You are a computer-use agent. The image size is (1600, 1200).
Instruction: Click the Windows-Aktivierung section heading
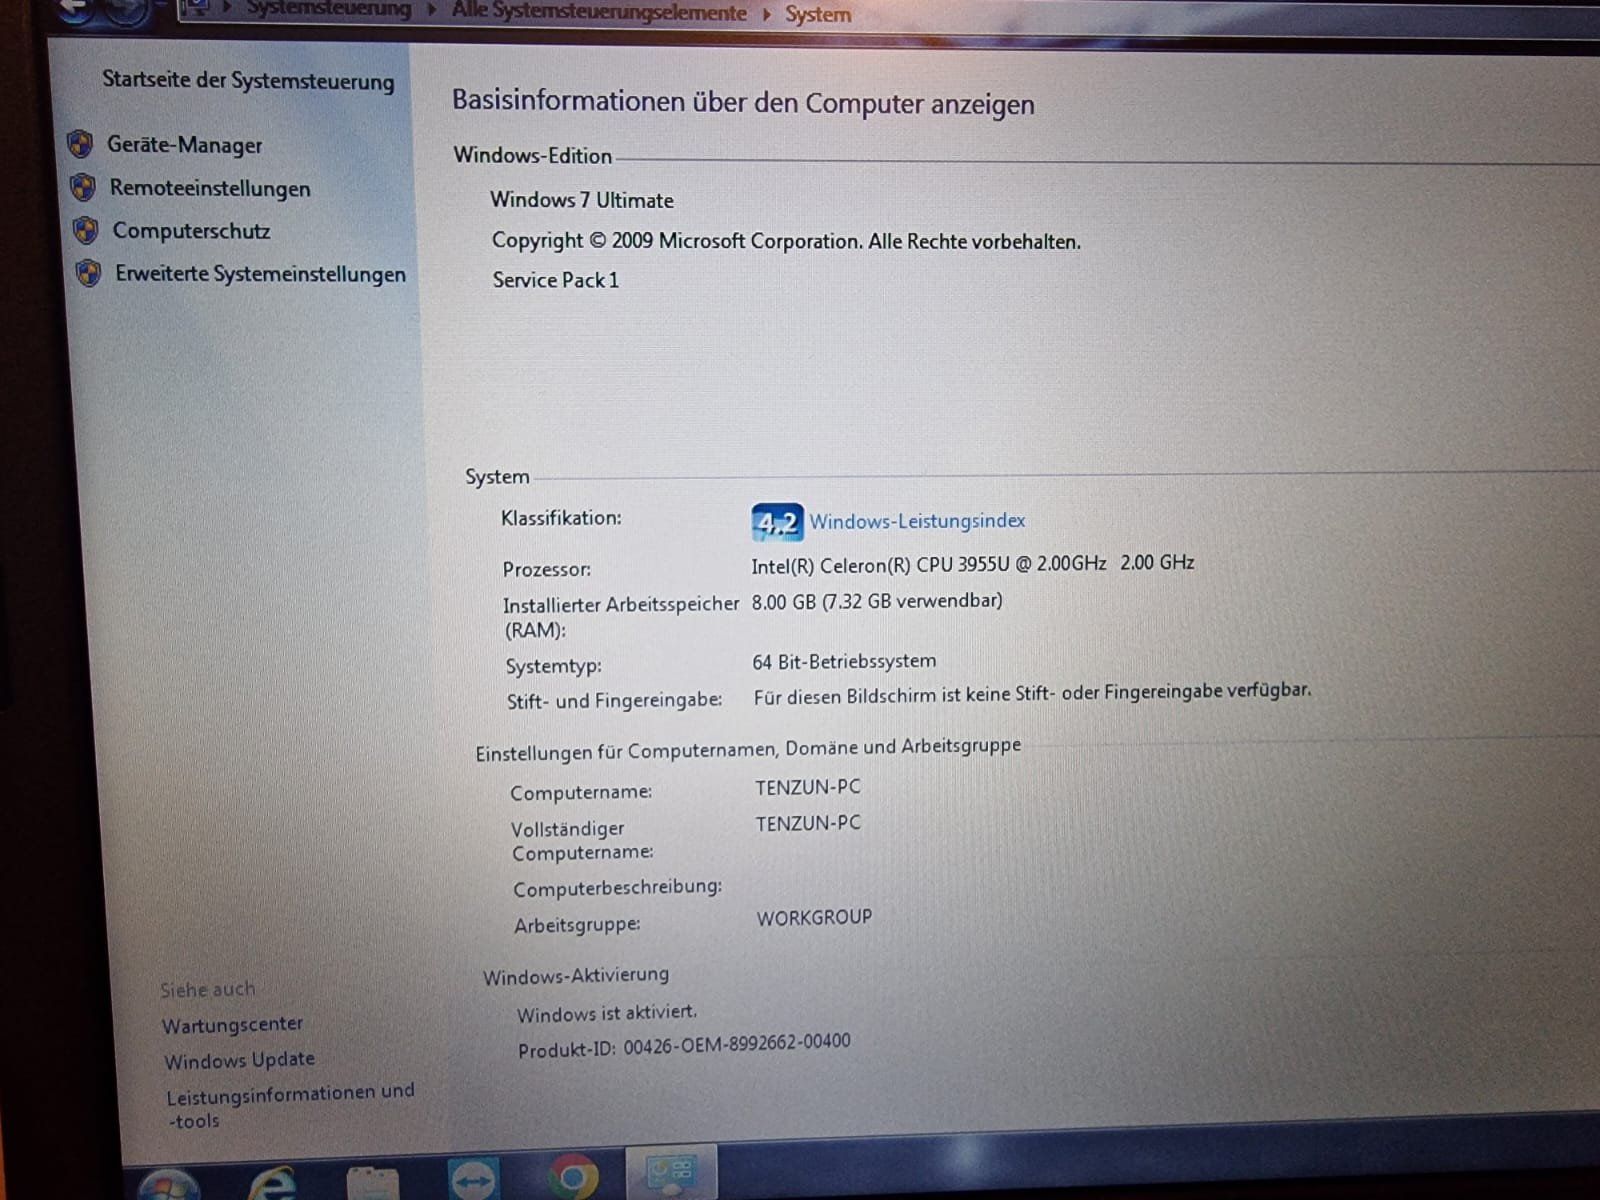coord(576,976)
